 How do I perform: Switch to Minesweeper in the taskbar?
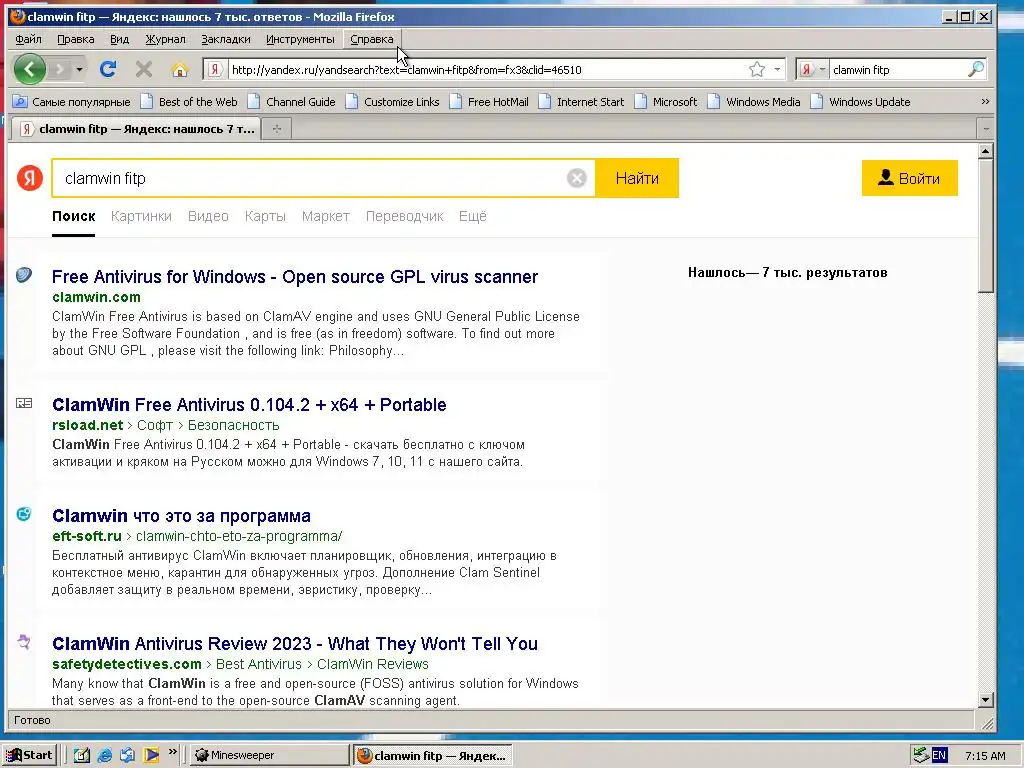click(270, 756)
